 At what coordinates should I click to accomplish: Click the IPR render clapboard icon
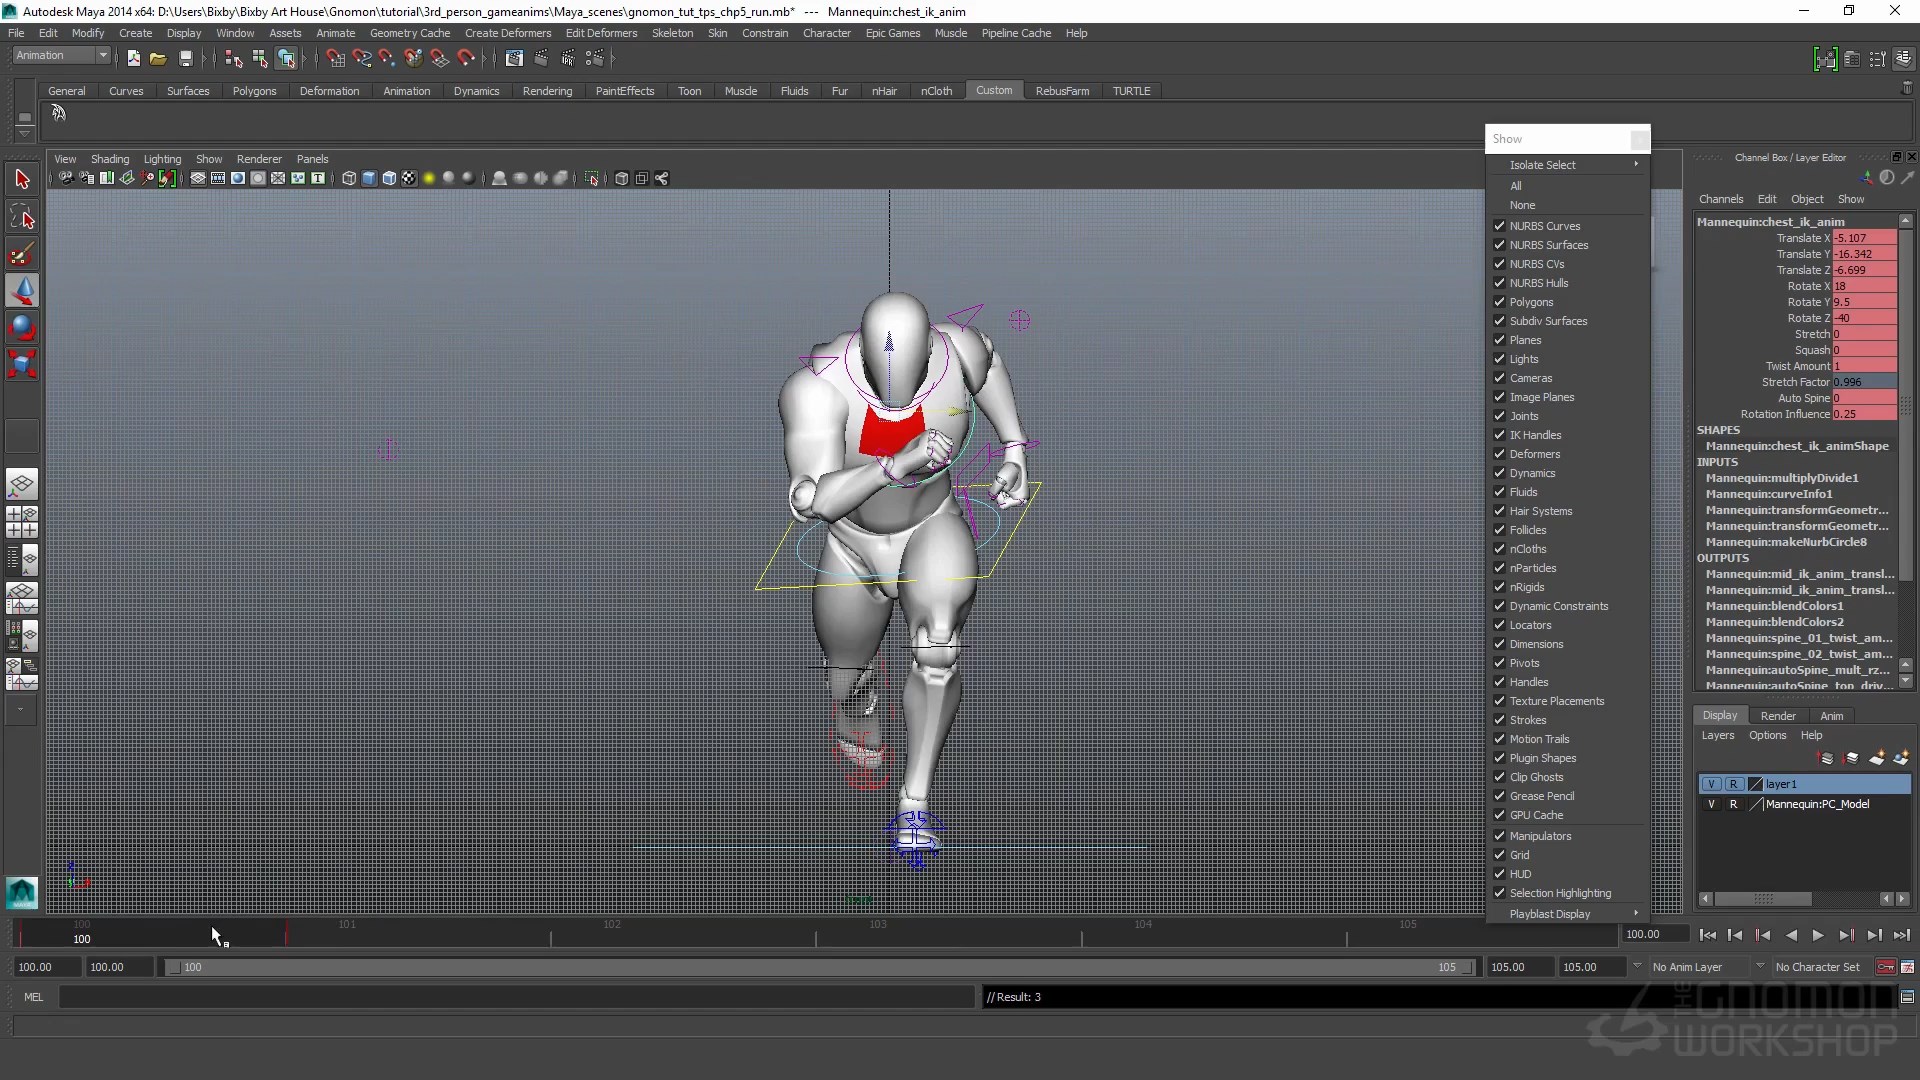pos(567,59)
